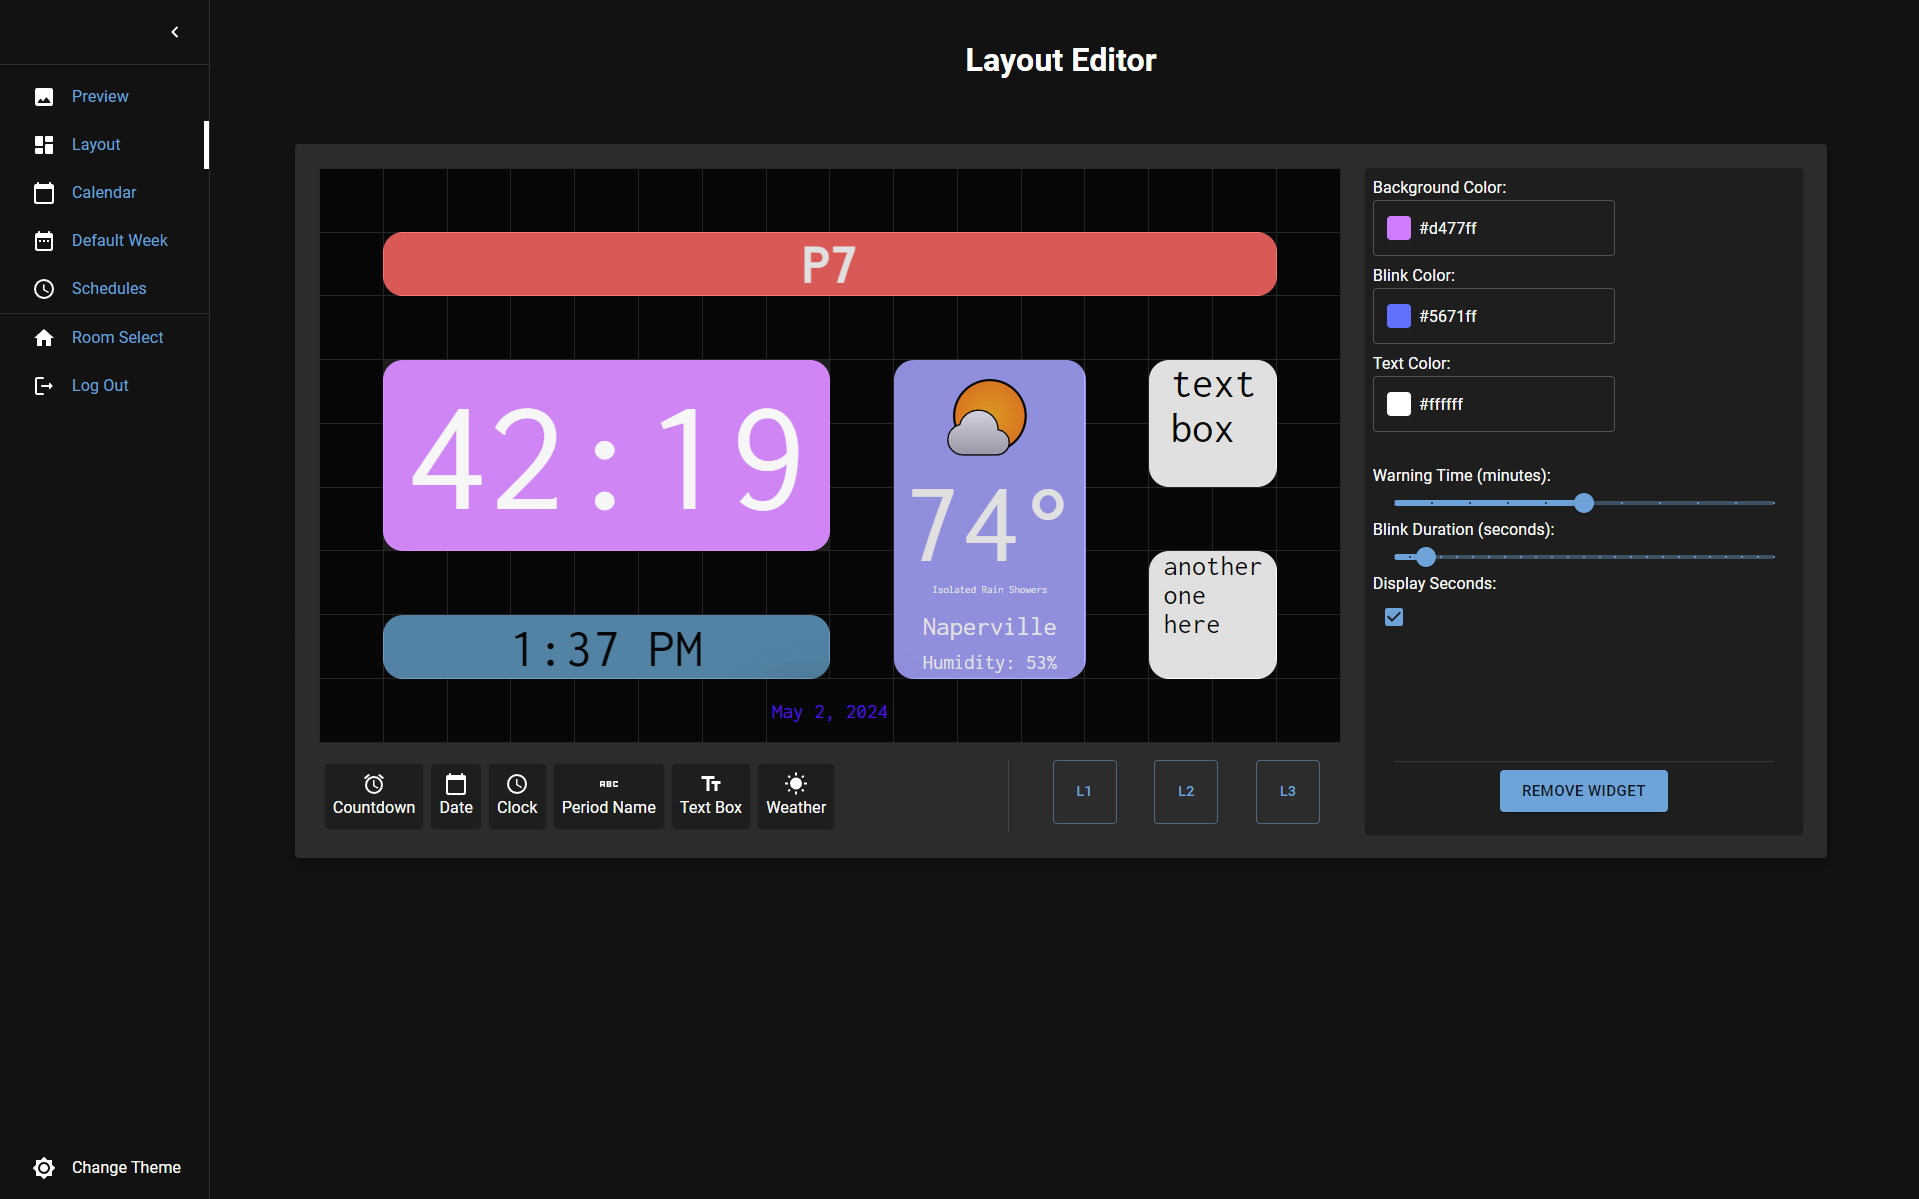Add a Text Box widget
Image resolution: width=1919 pixels, height=1199 pixels.
[x=710, y=795]
